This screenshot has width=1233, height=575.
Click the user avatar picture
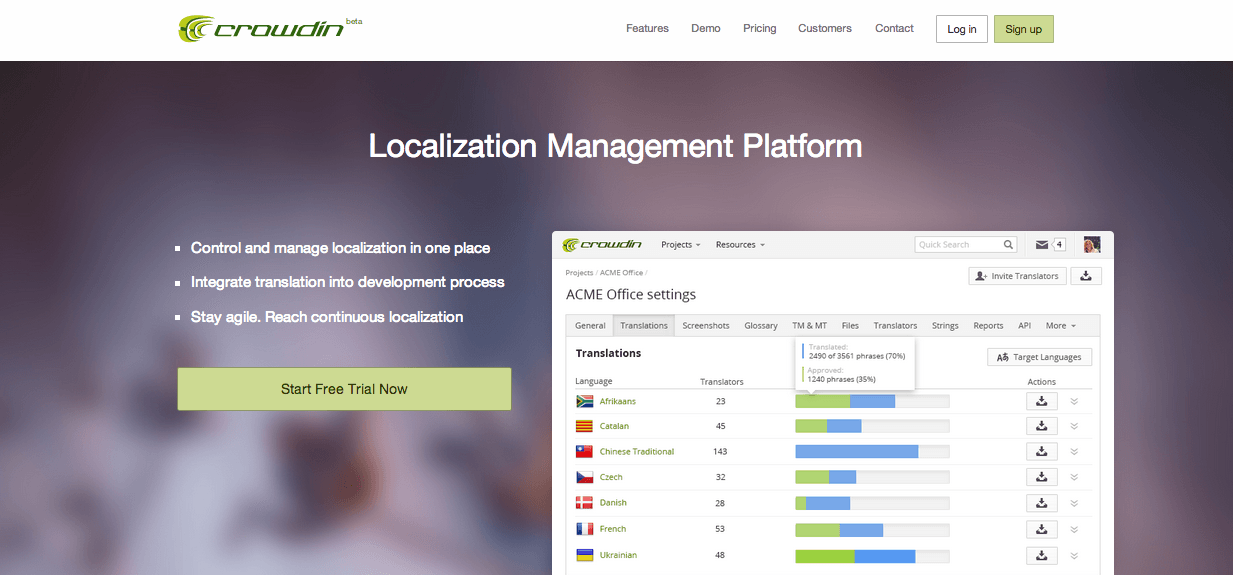pos(1092,245)
